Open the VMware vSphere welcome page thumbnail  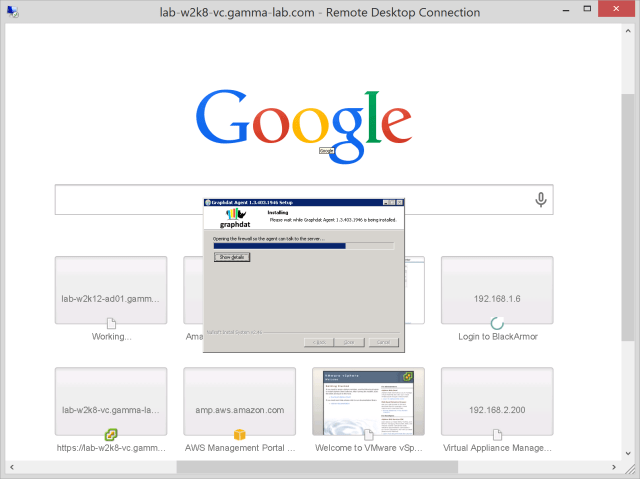pos(369,401)
